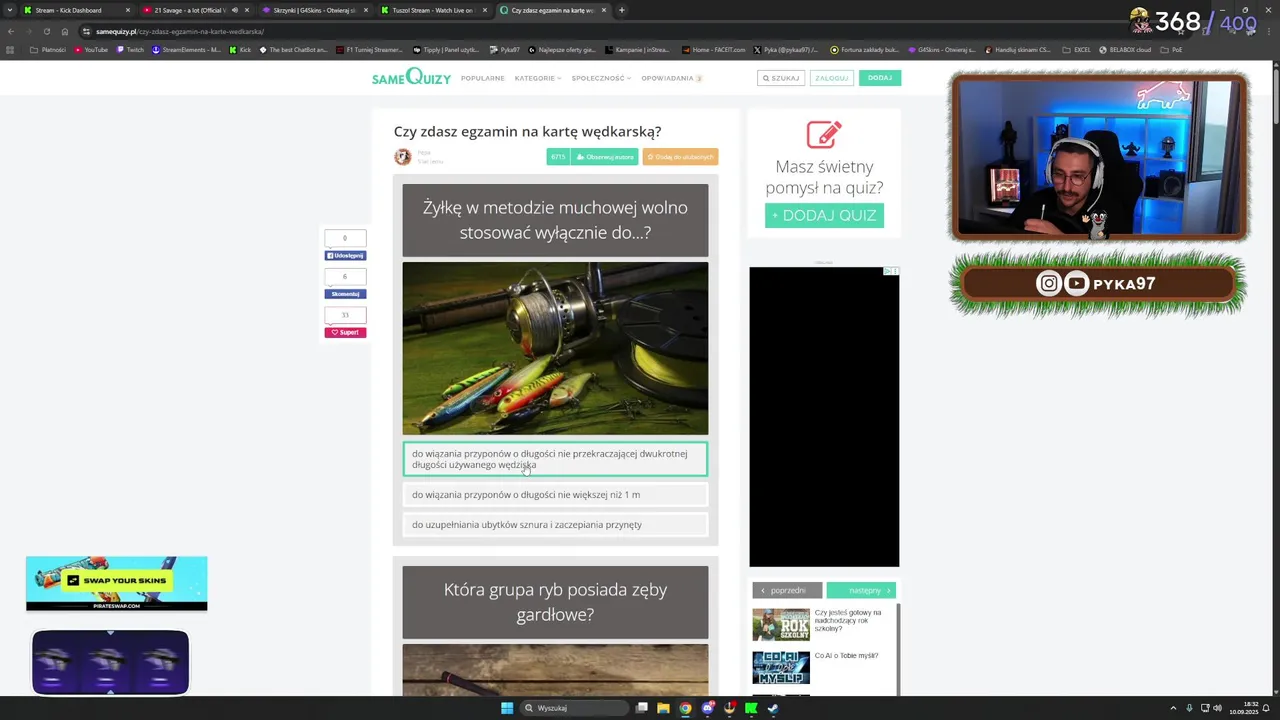Click the Dodaj do ulubionych button

(x=680, y=157)
